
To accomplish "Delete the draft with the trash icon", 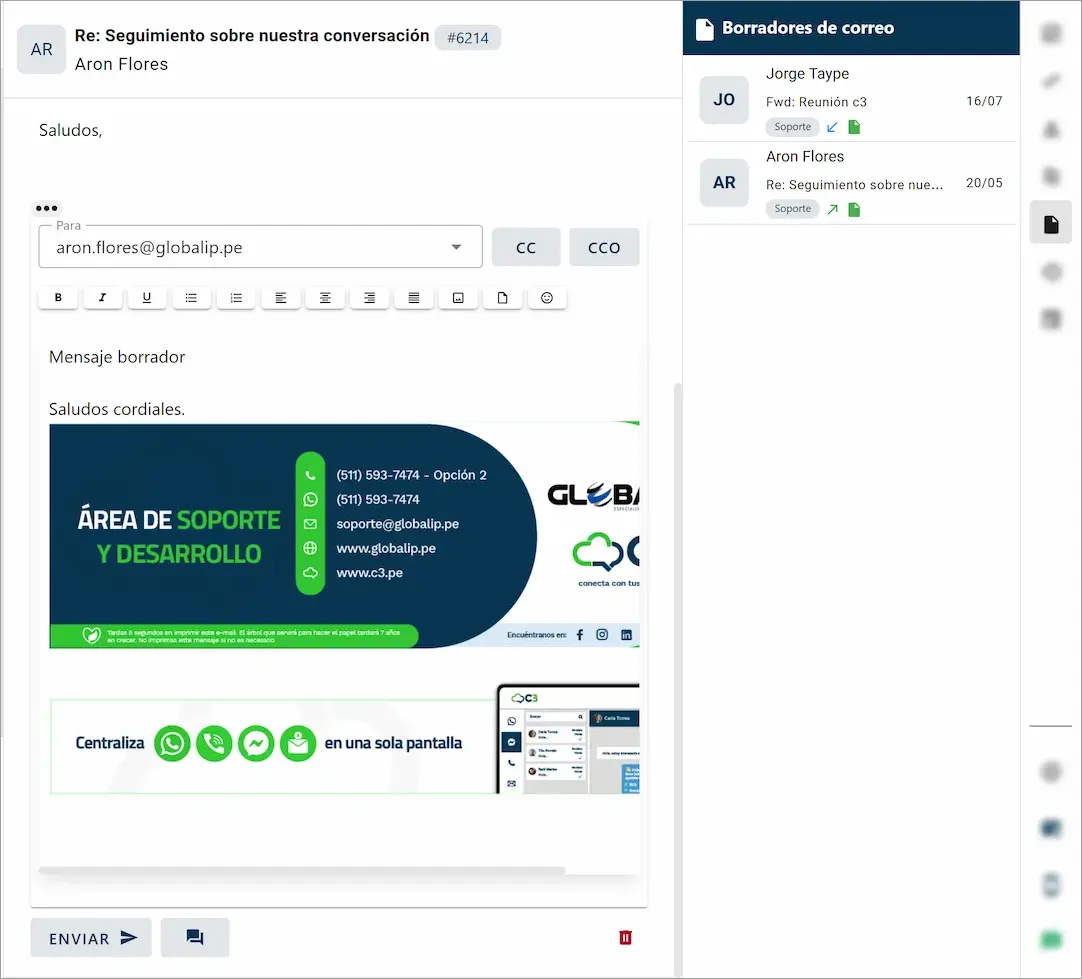I will [625, 937].
